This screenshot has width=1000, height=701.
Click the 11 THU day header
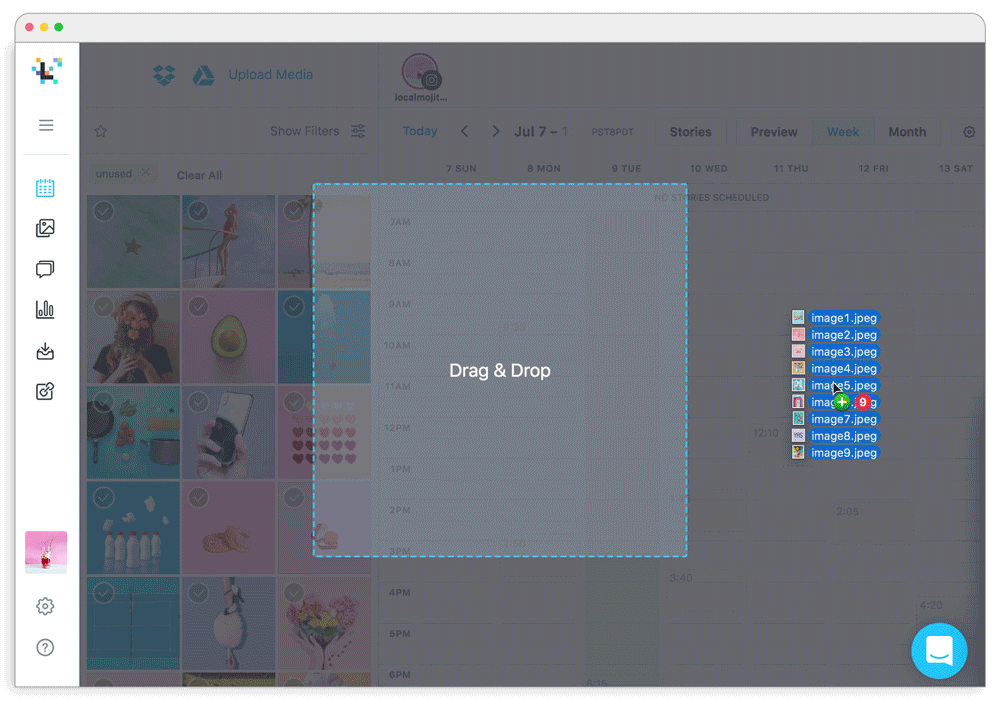click(791, 168)
